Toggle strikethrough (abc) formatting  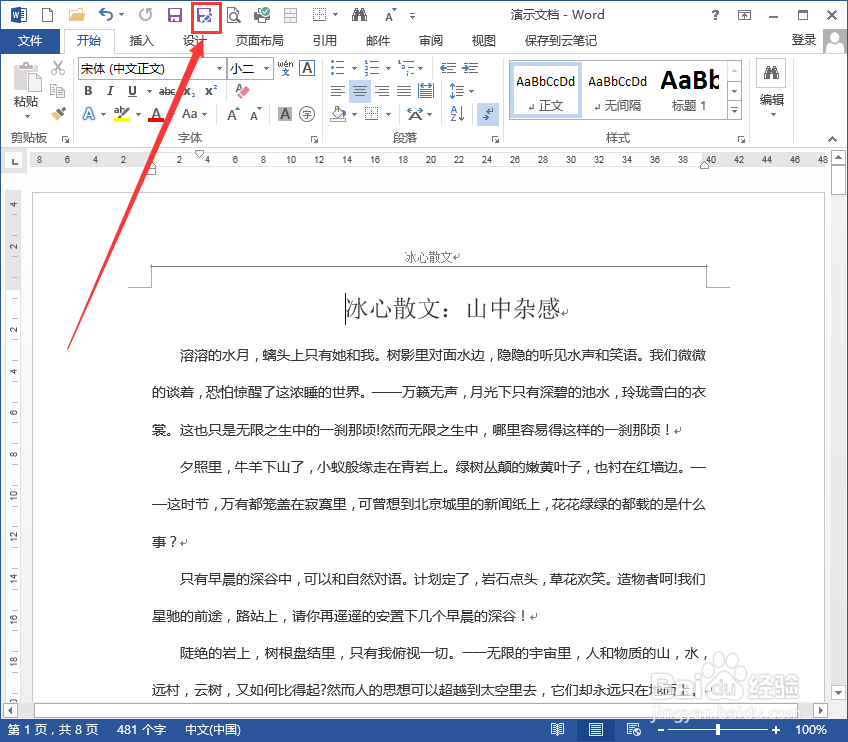click(167, 91)
